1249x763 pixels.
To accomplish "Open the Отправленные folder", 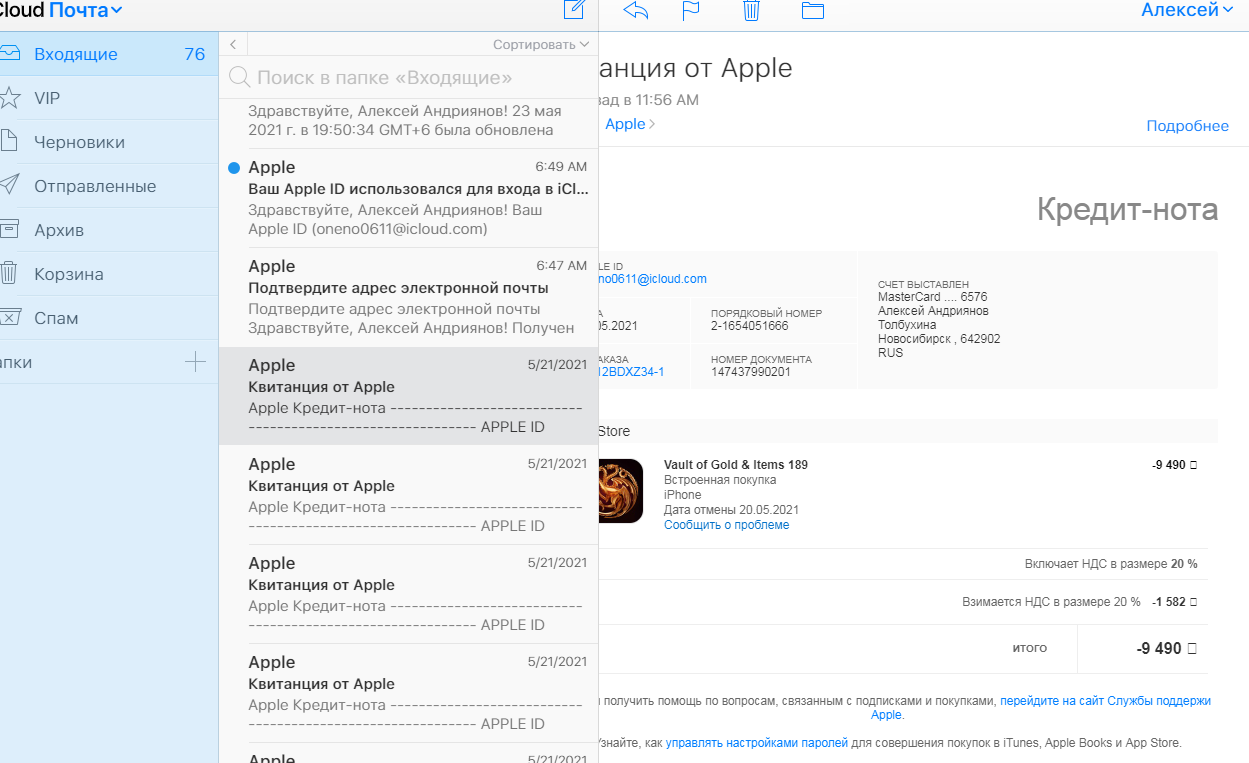I will click(109, 186).
